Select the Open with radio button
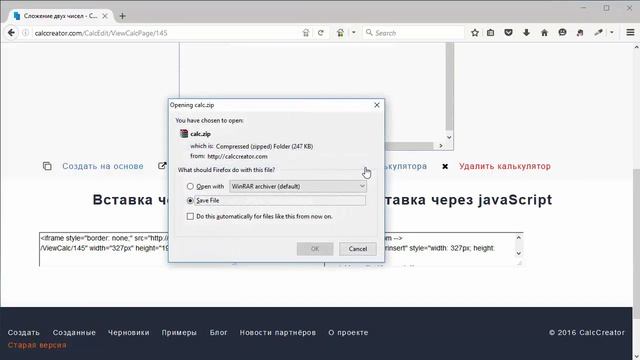This screenshot has width=640, height=360. 190,186
